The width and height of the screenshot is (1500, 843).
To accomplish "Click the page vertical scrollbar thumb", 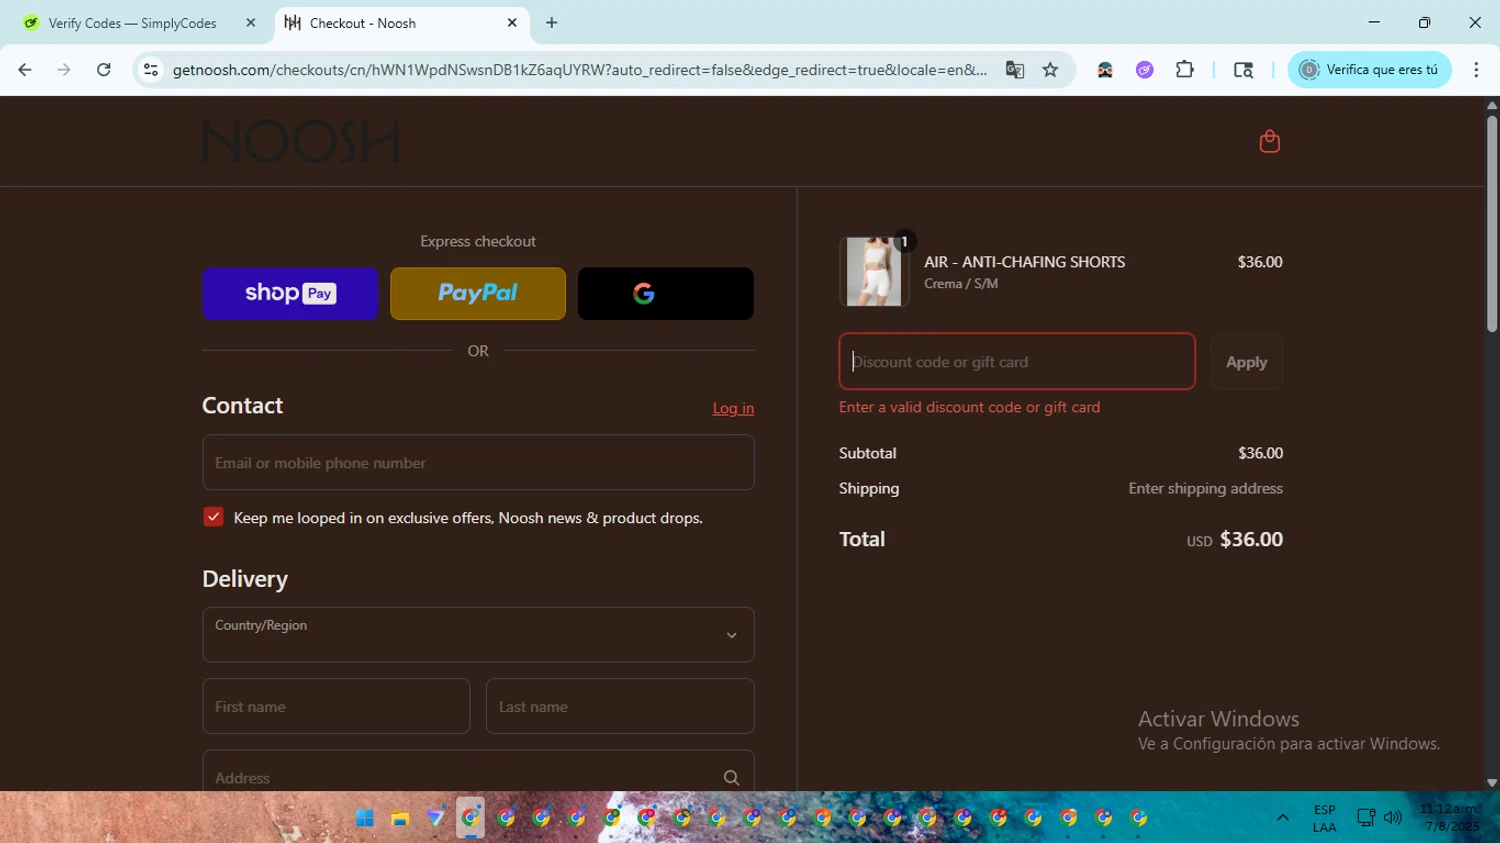I will click(x=1492, y=222).
